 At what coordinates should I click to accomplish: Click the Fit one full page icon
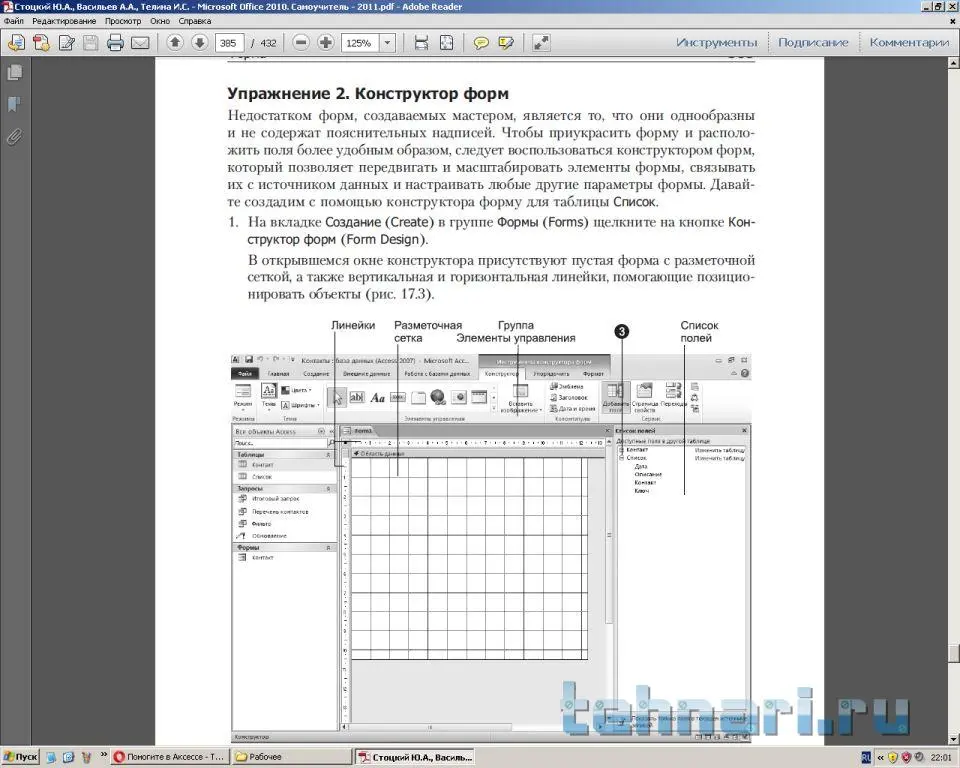coord(446,43)
